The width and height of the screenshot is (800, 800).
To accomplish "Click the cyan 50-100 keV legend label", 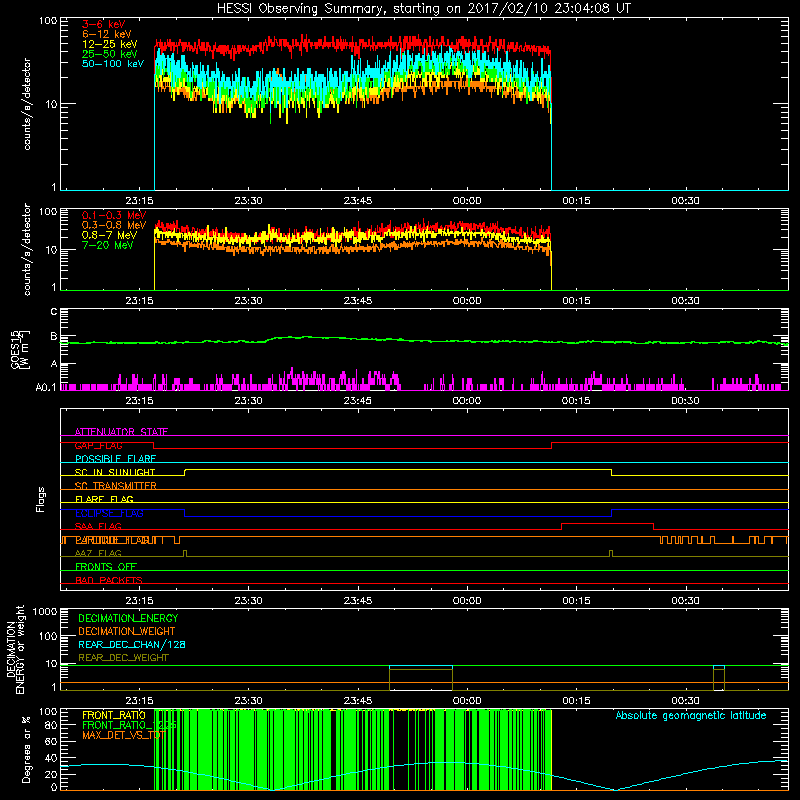I will [112, 64].
